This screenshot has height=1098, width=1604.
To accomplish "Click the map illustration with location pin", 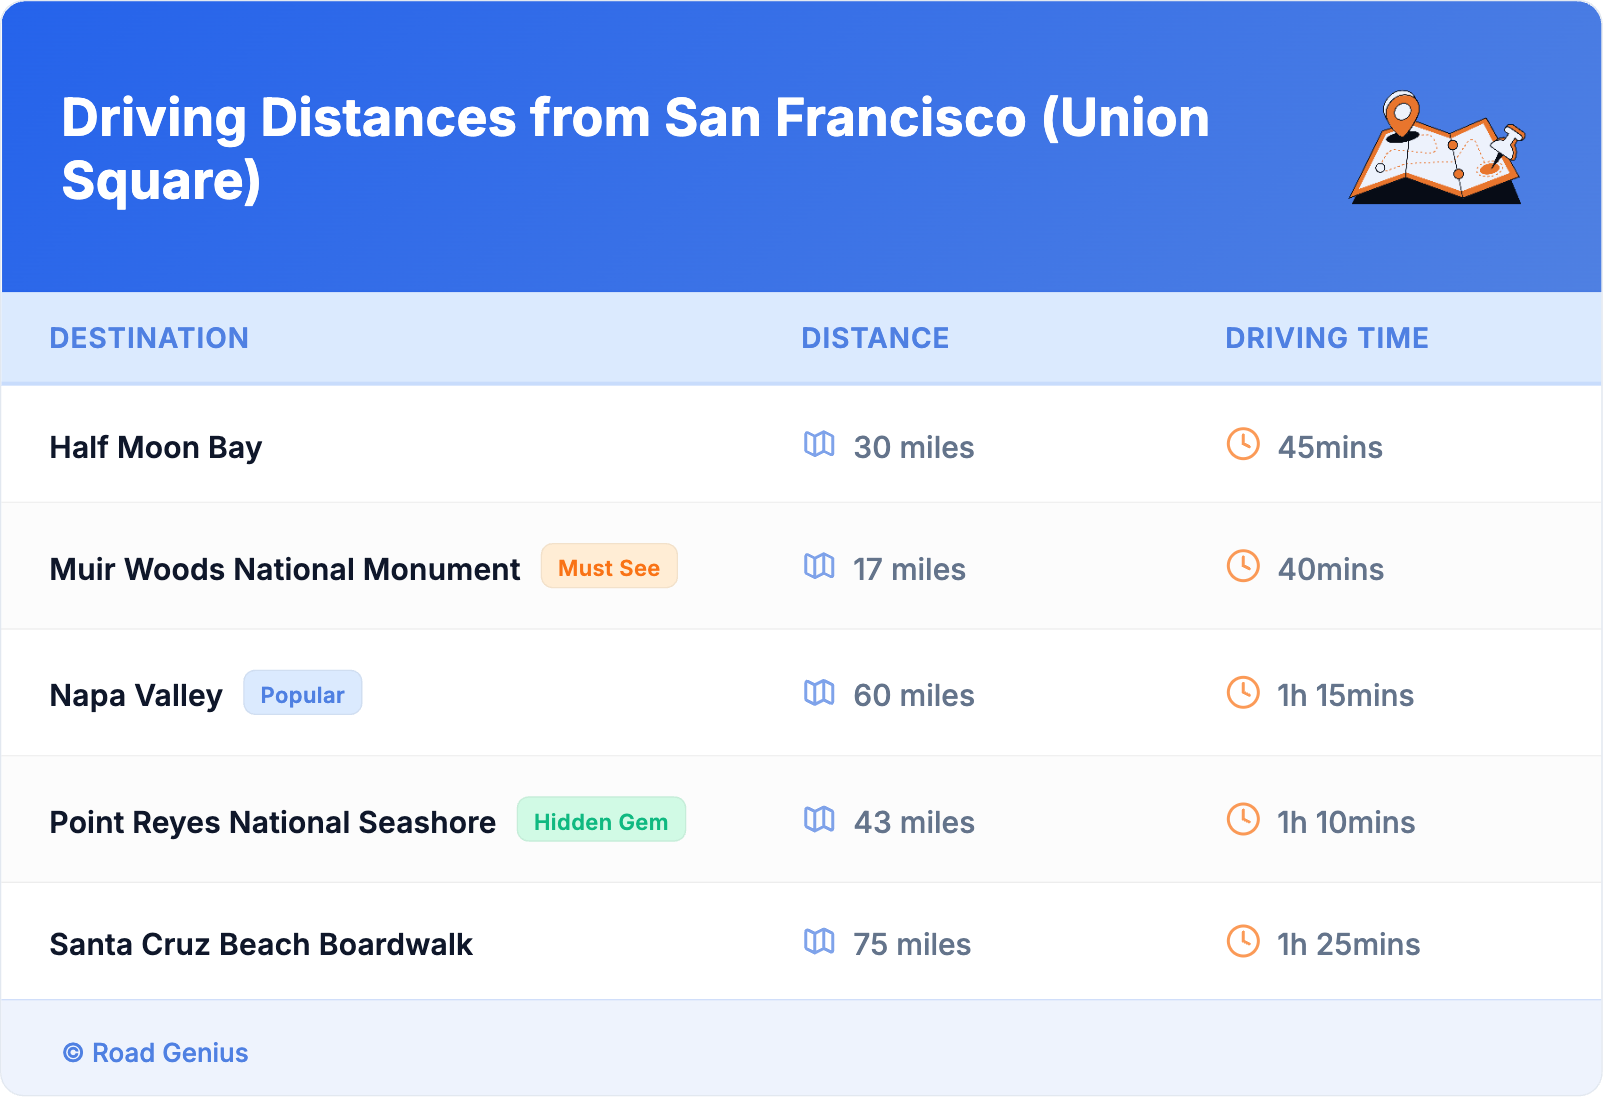I will pos(1437,148).
